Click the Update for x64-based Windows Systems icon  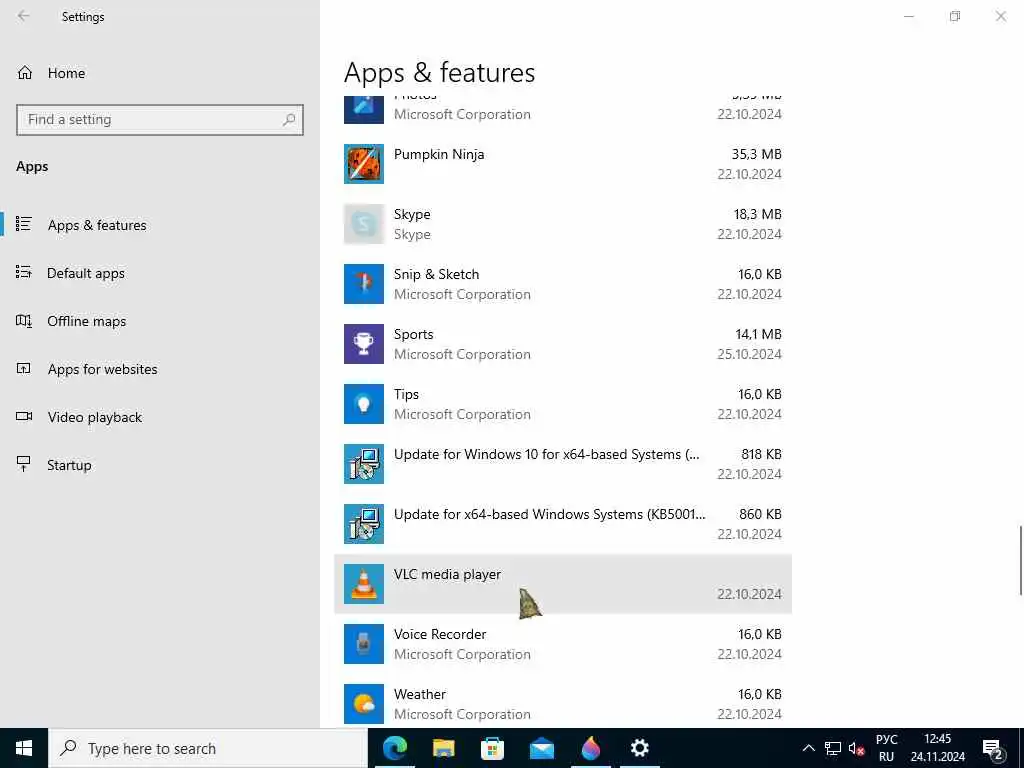click(364, 524)
